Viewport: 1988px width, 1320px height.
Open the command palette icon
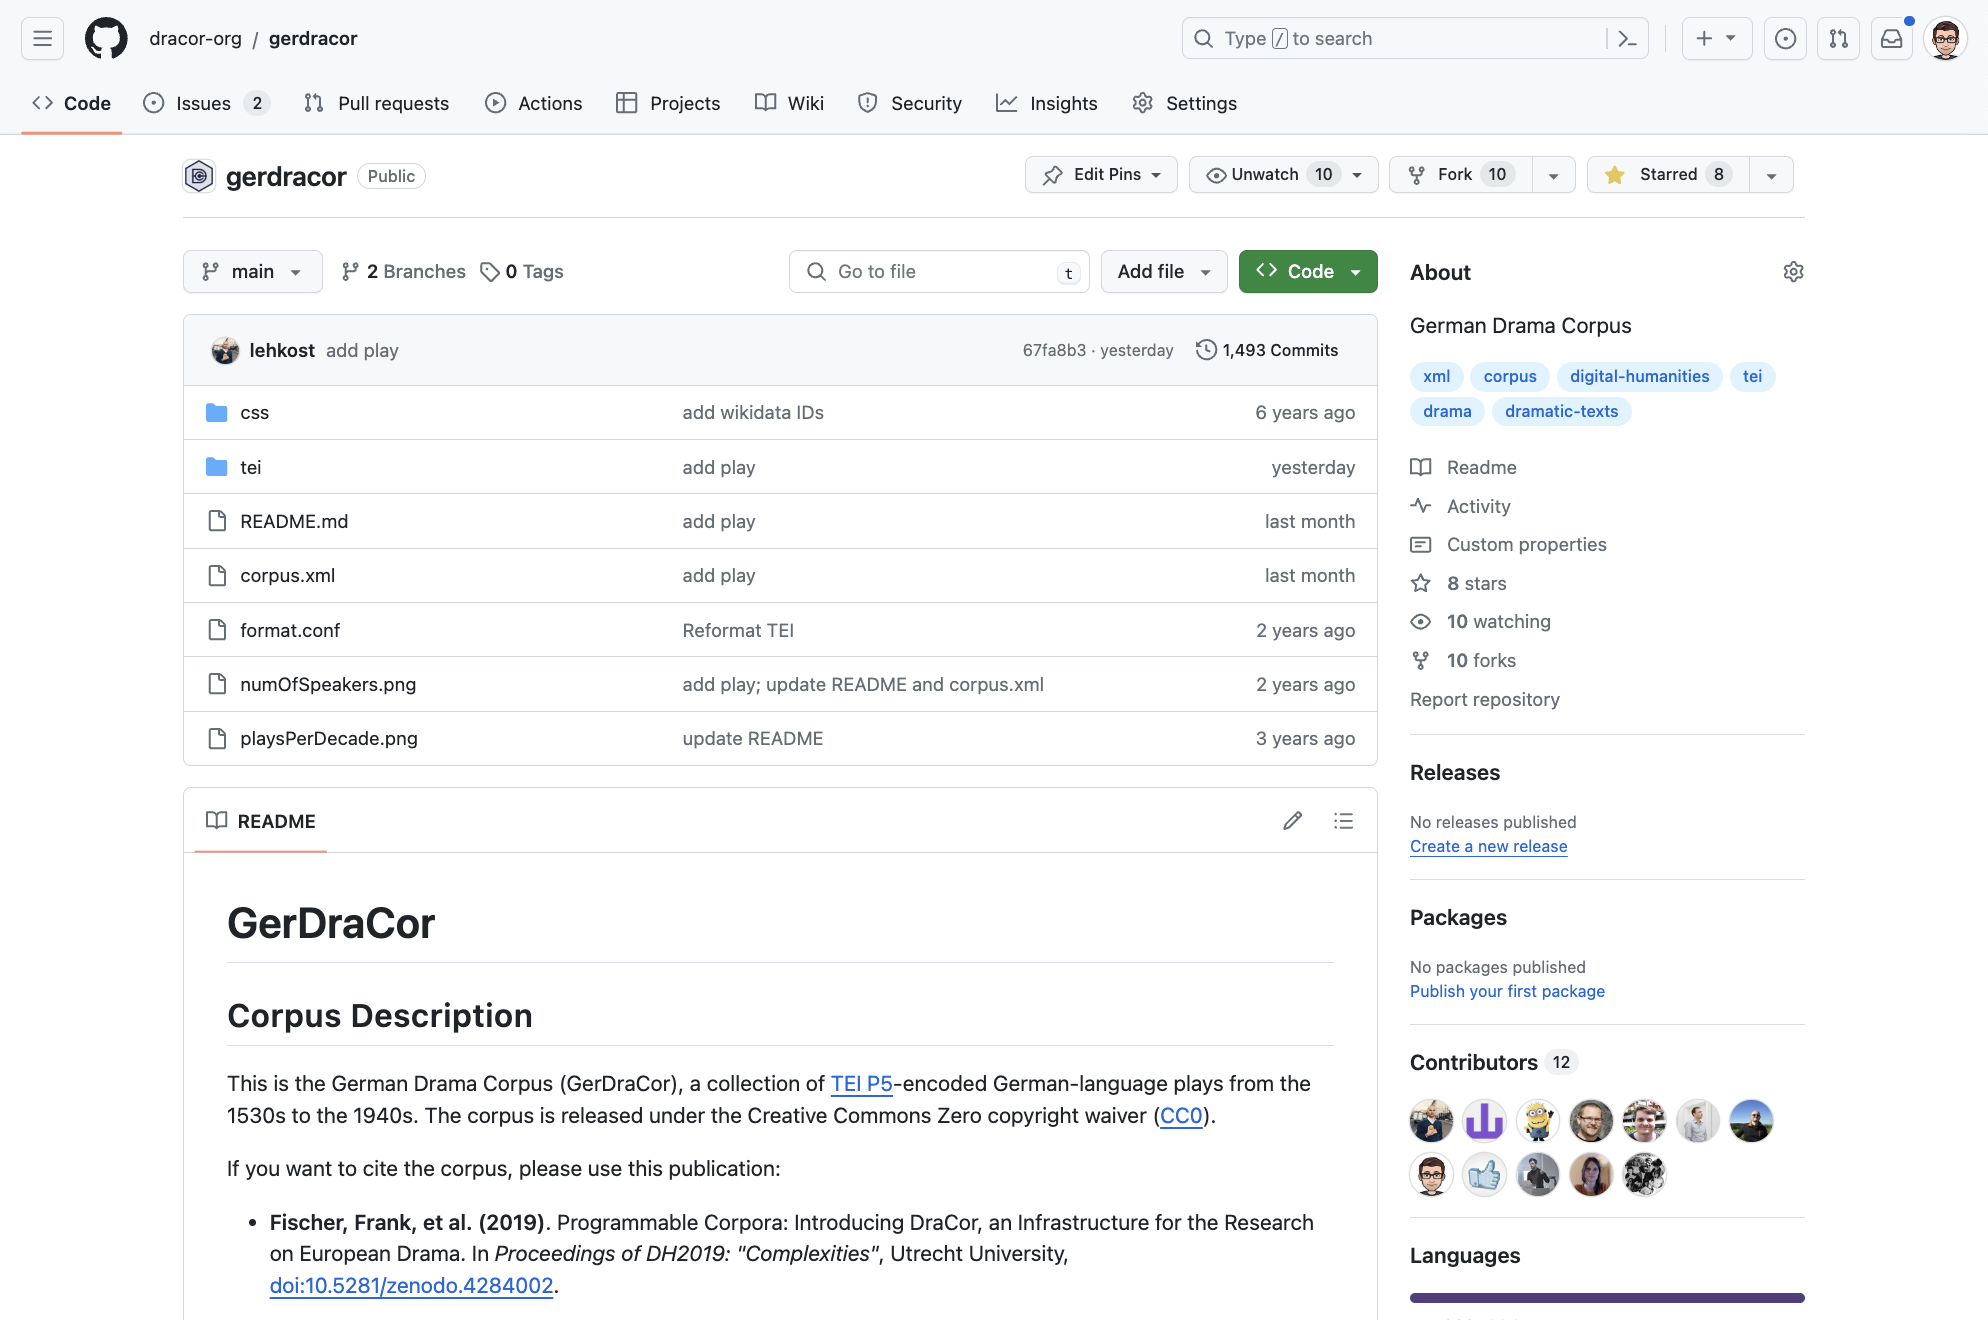click(1627, 38)
